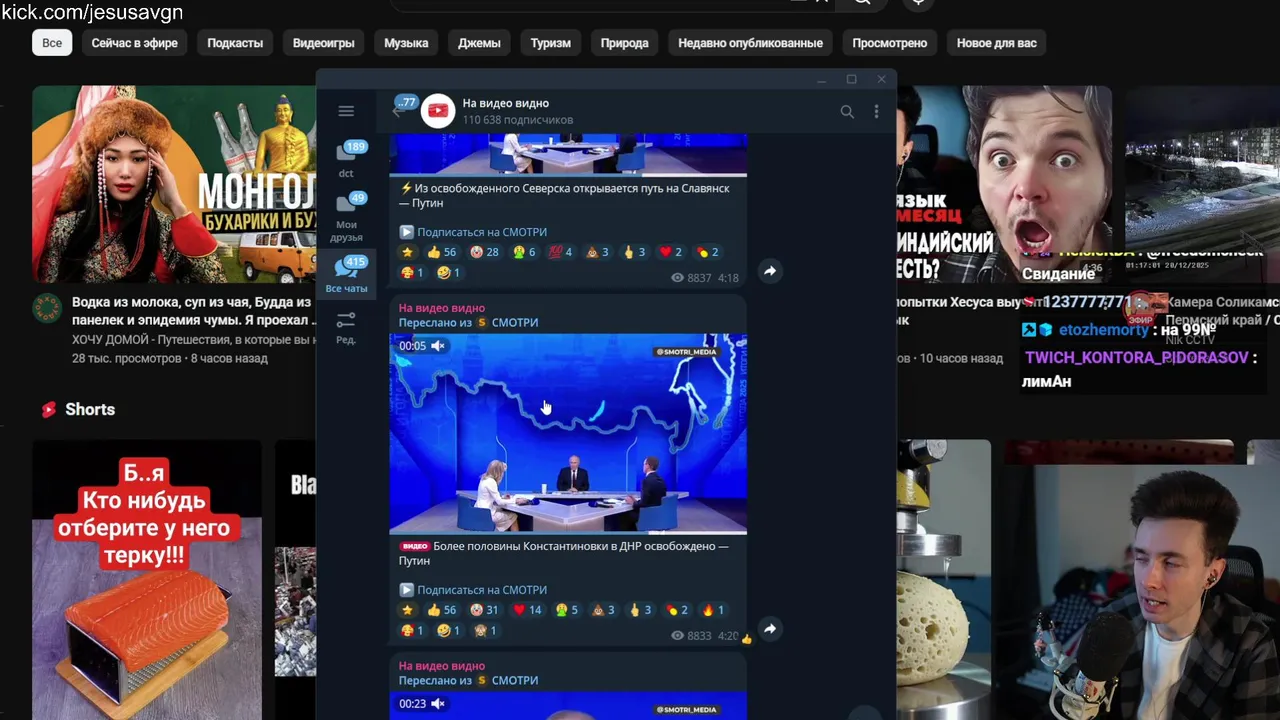Forward the Константиновка post with share arrow

pos(770,629)
